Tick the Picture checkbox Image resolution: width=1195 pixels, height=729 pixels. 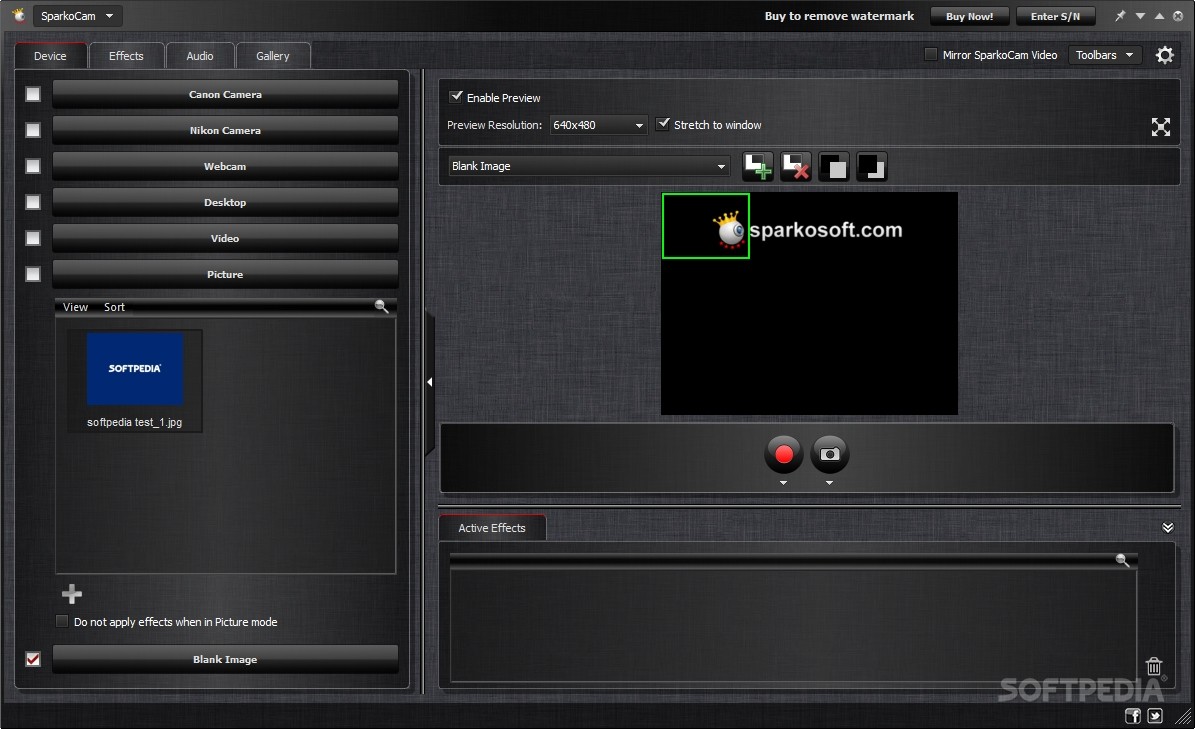click(33, 273)
